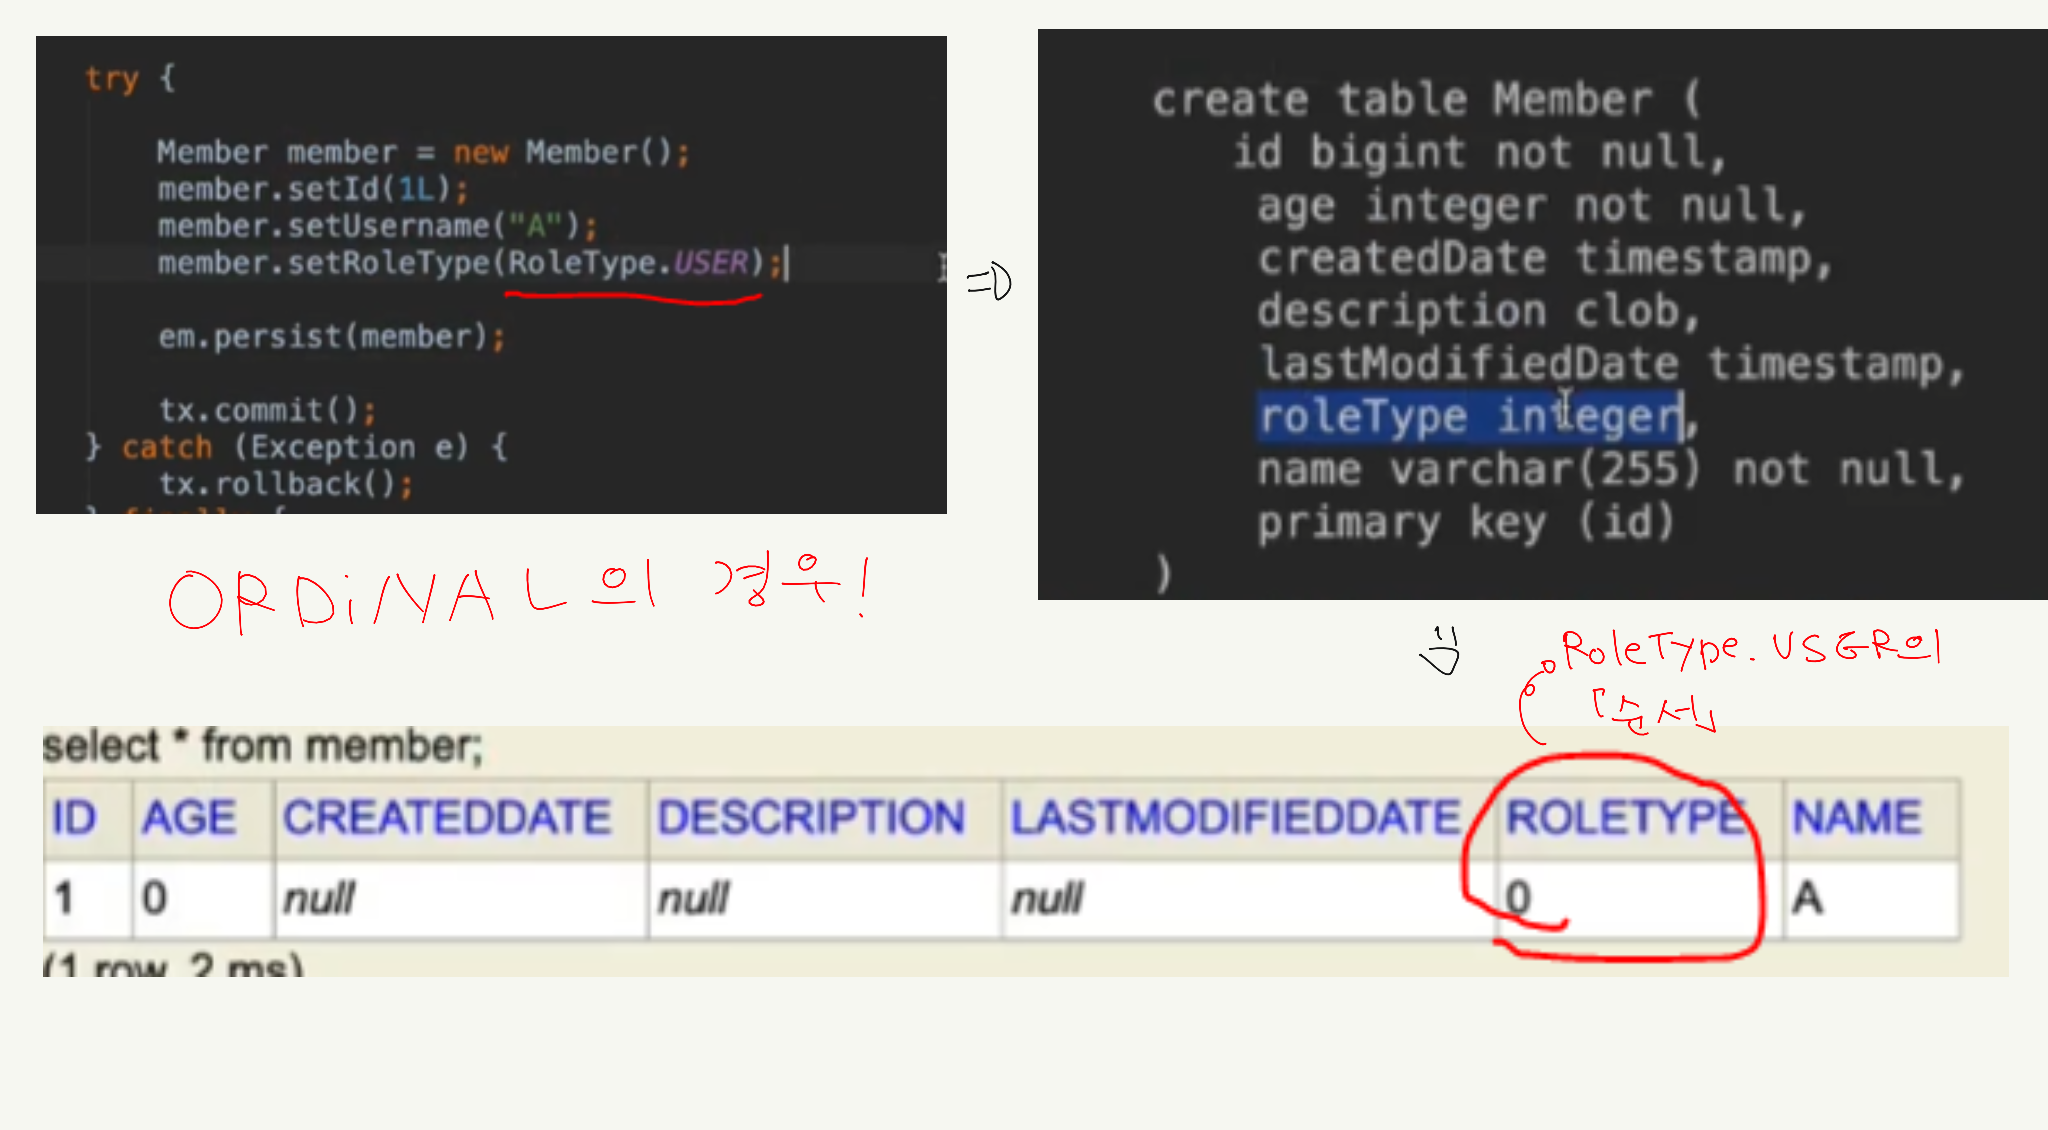Click the NAME column header

click(x=1857, y=818)
